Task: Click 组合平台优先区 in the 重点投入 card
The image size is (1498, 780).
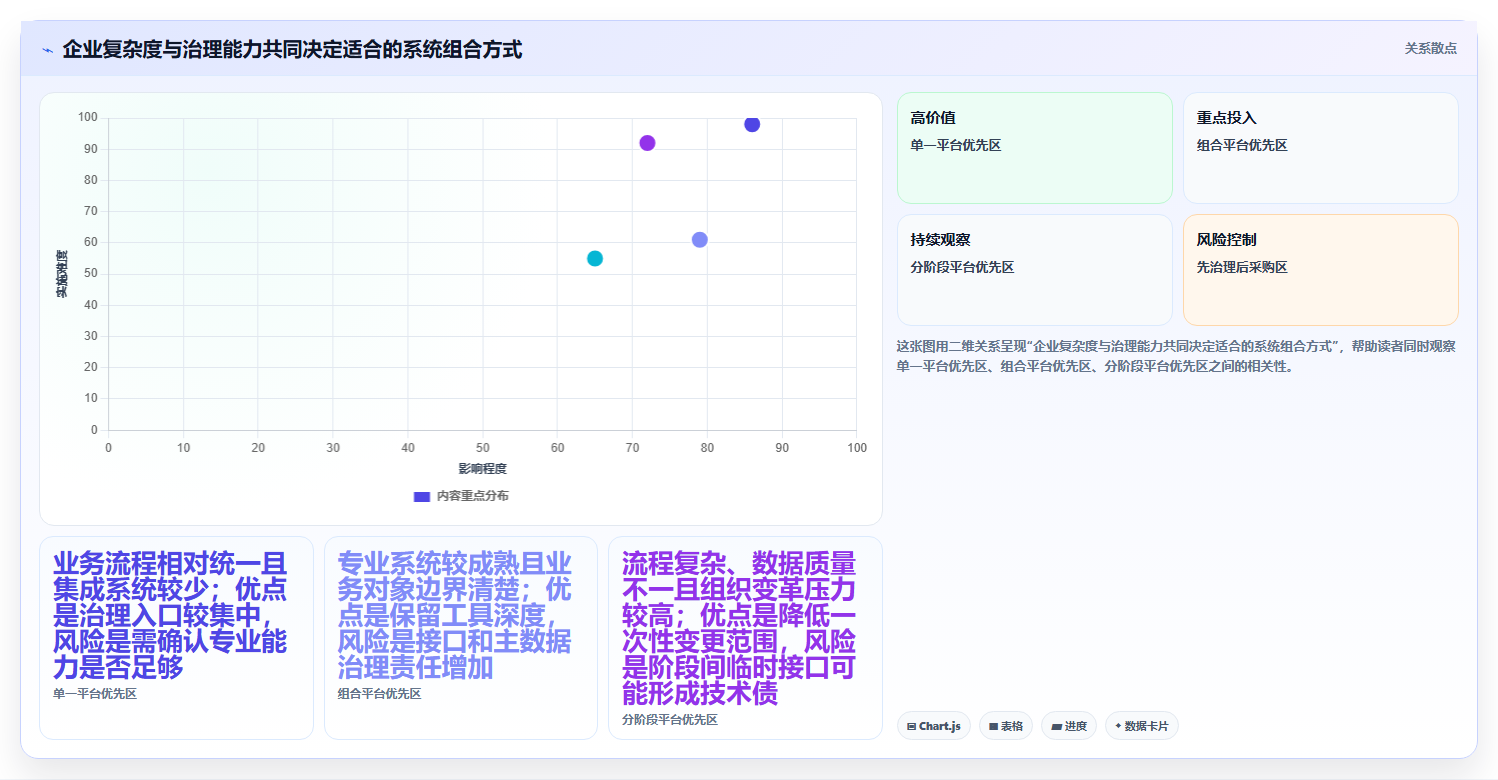Action: 1242,146
